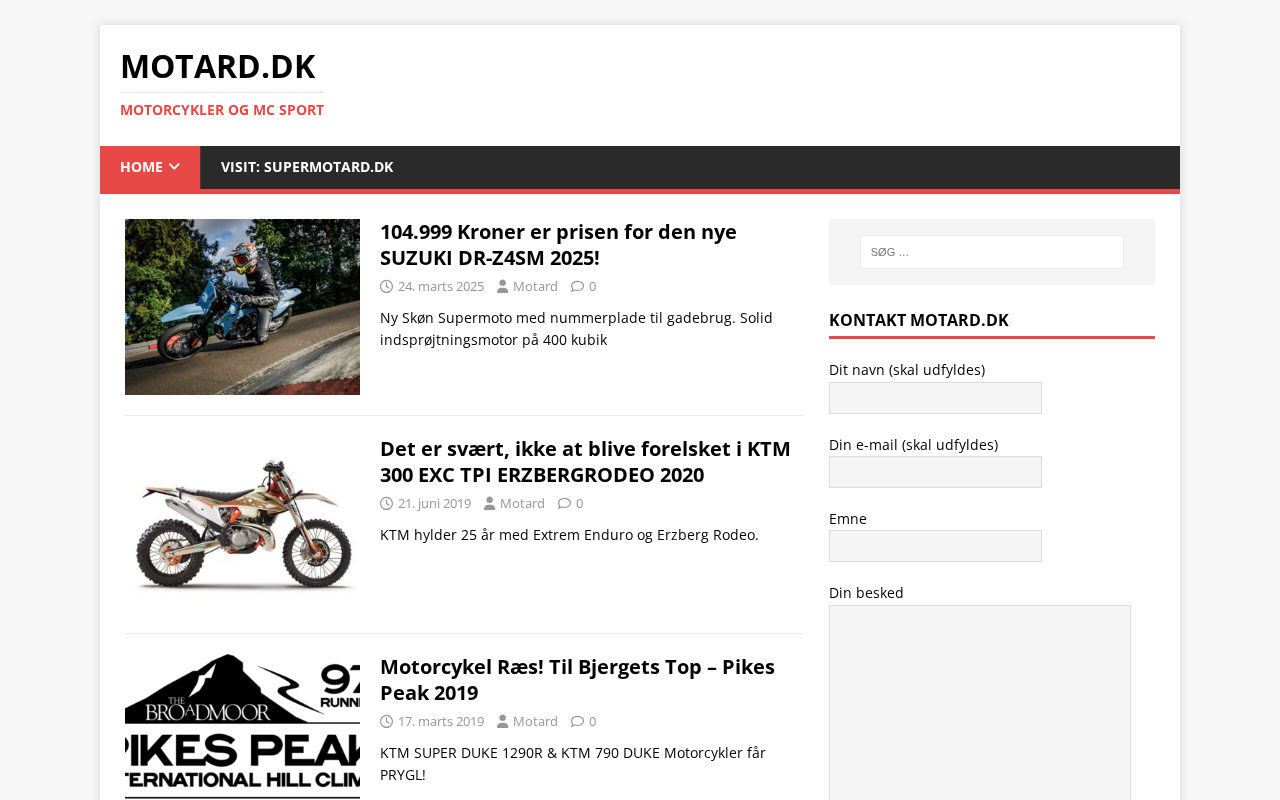The image size is (1280, 800).
Task: Open author Motard on the Pikes Peak article
Action: coord(535,721)
